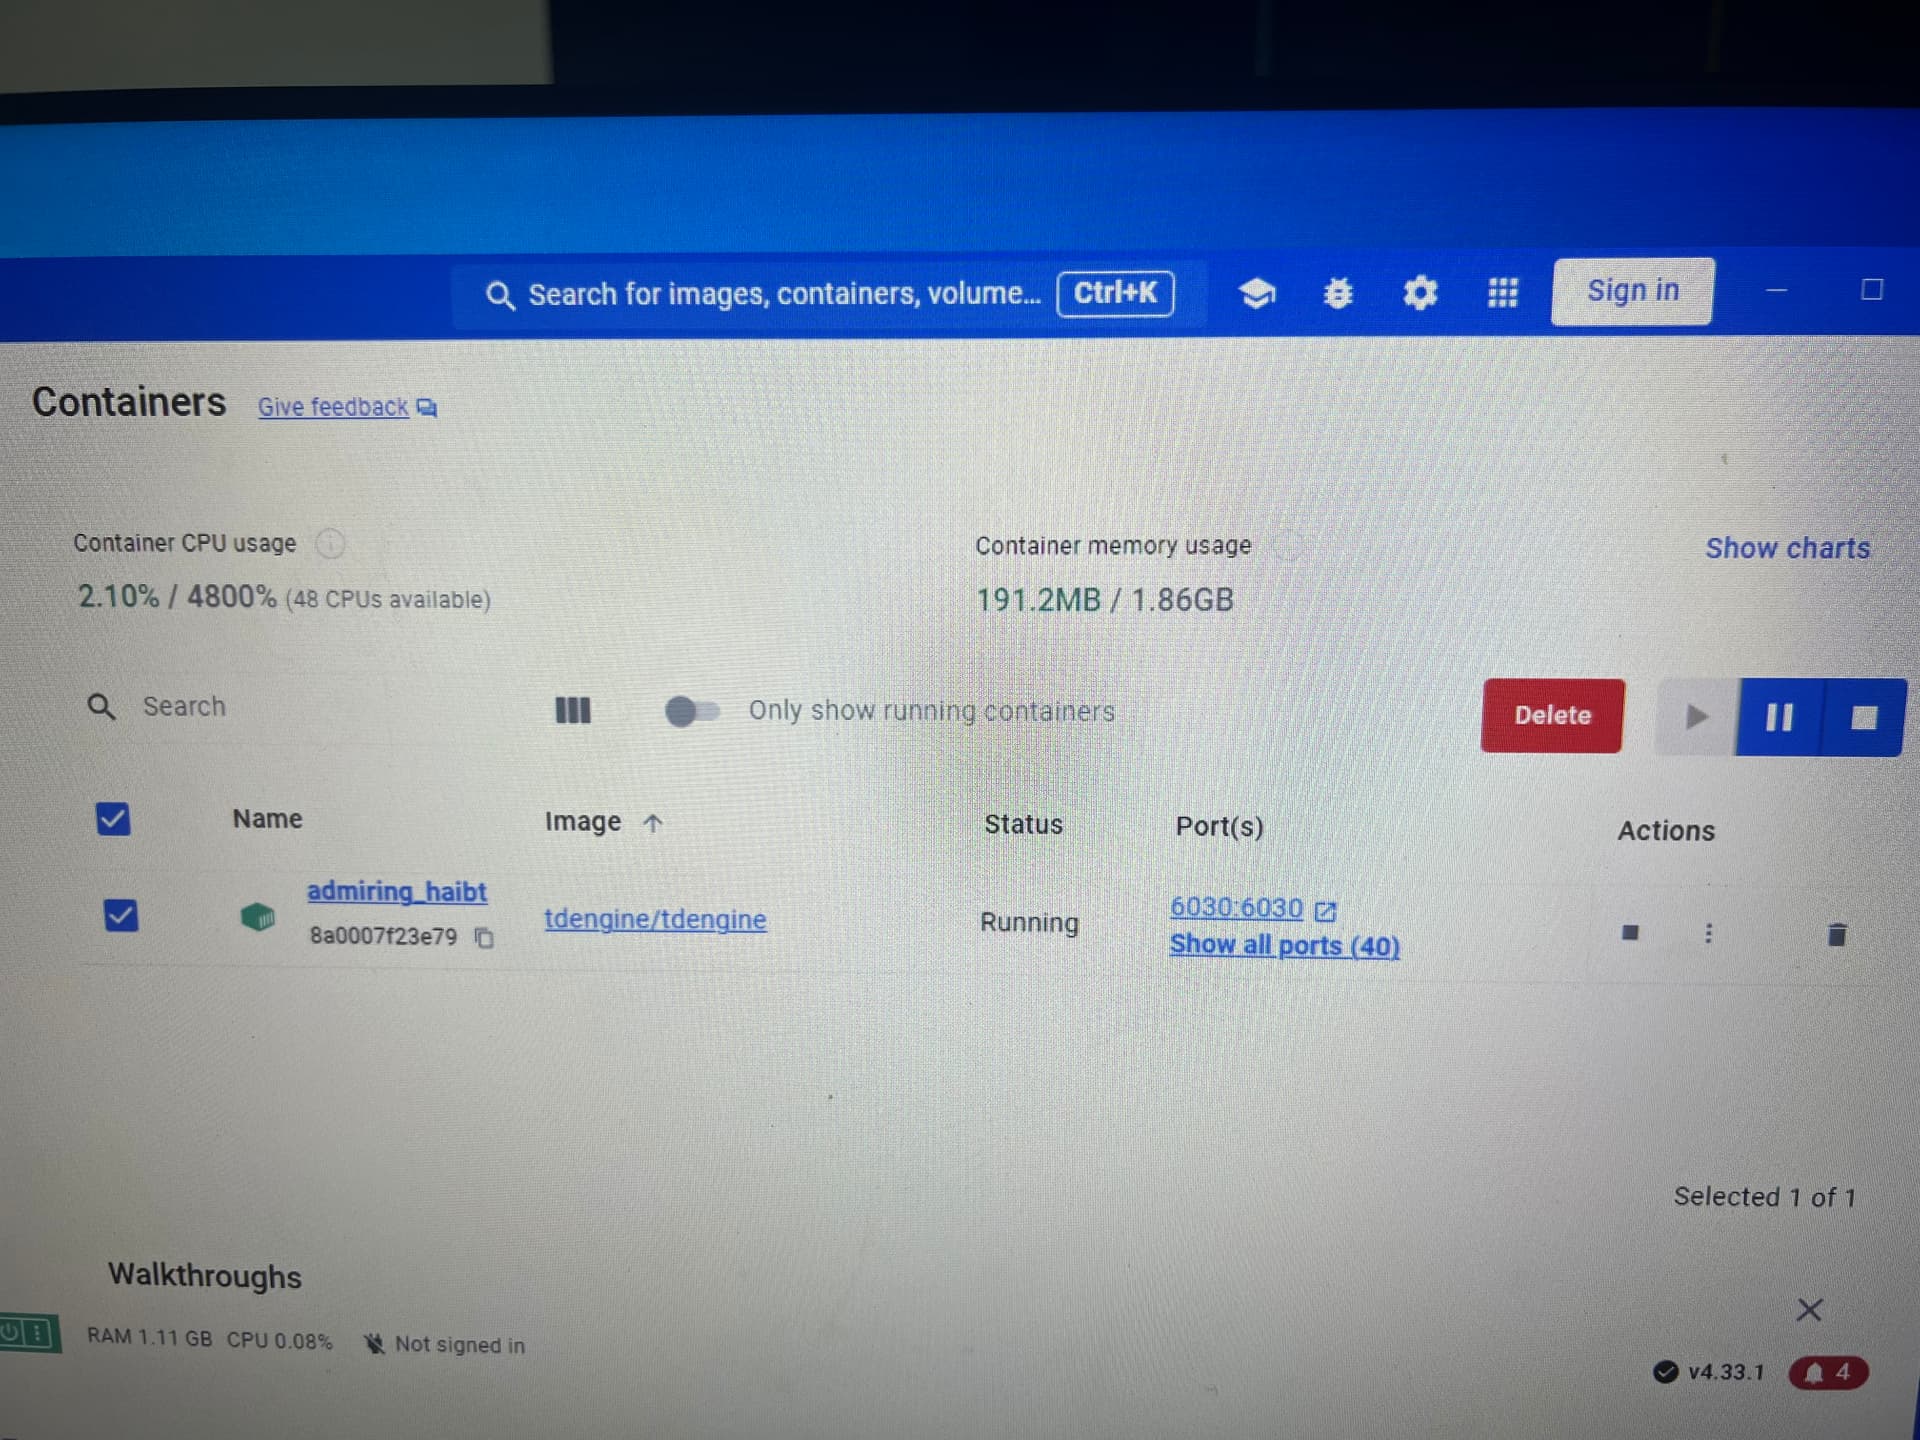Expand Show all ports (40)

coord(1284,946)
